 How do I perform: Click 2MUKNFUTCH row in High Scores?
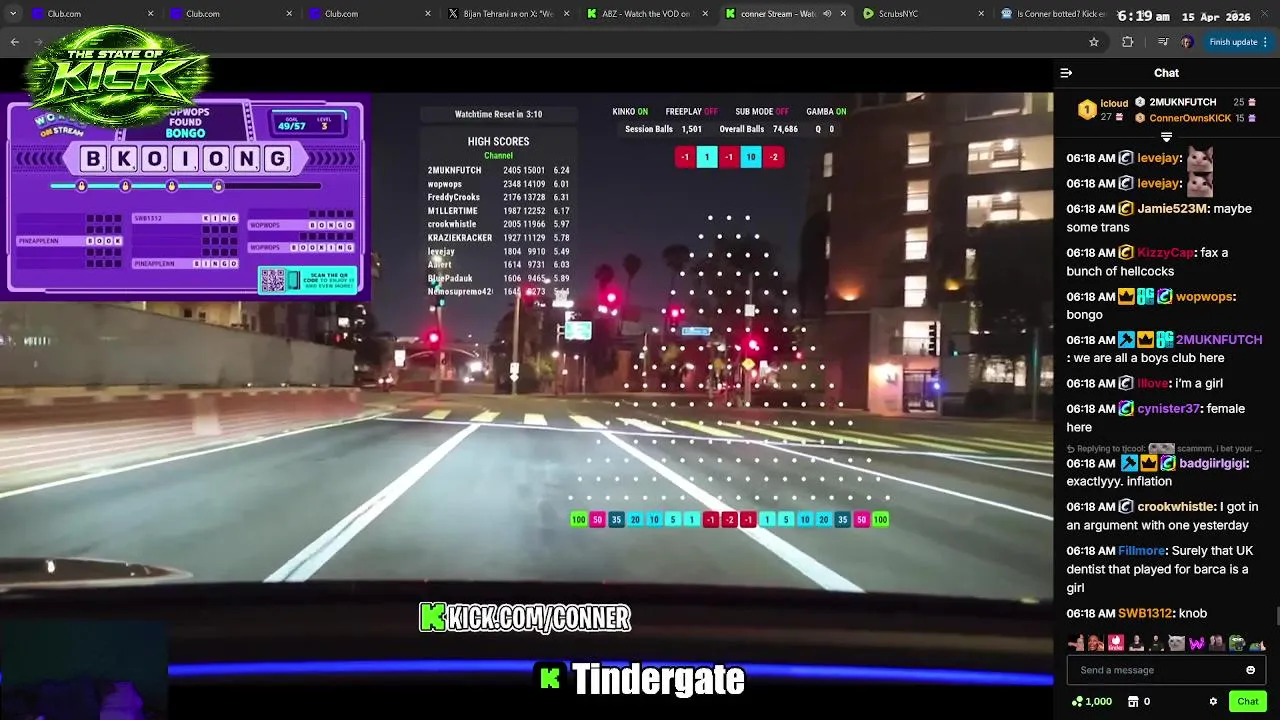tap(498, 171)
